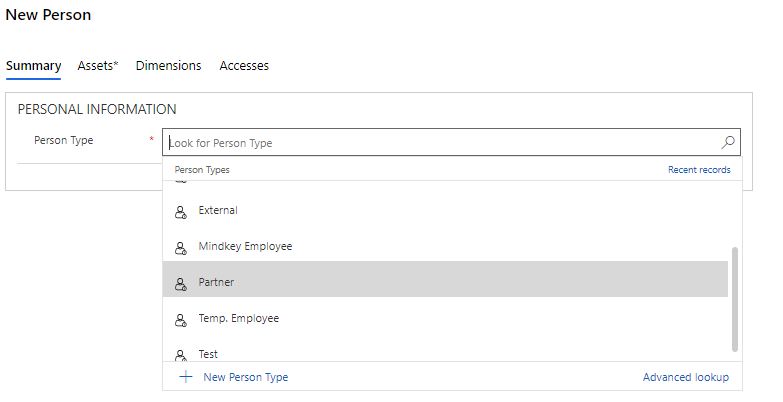
Task: Select the Mindkey Employee option
Action: click(245, 247)
